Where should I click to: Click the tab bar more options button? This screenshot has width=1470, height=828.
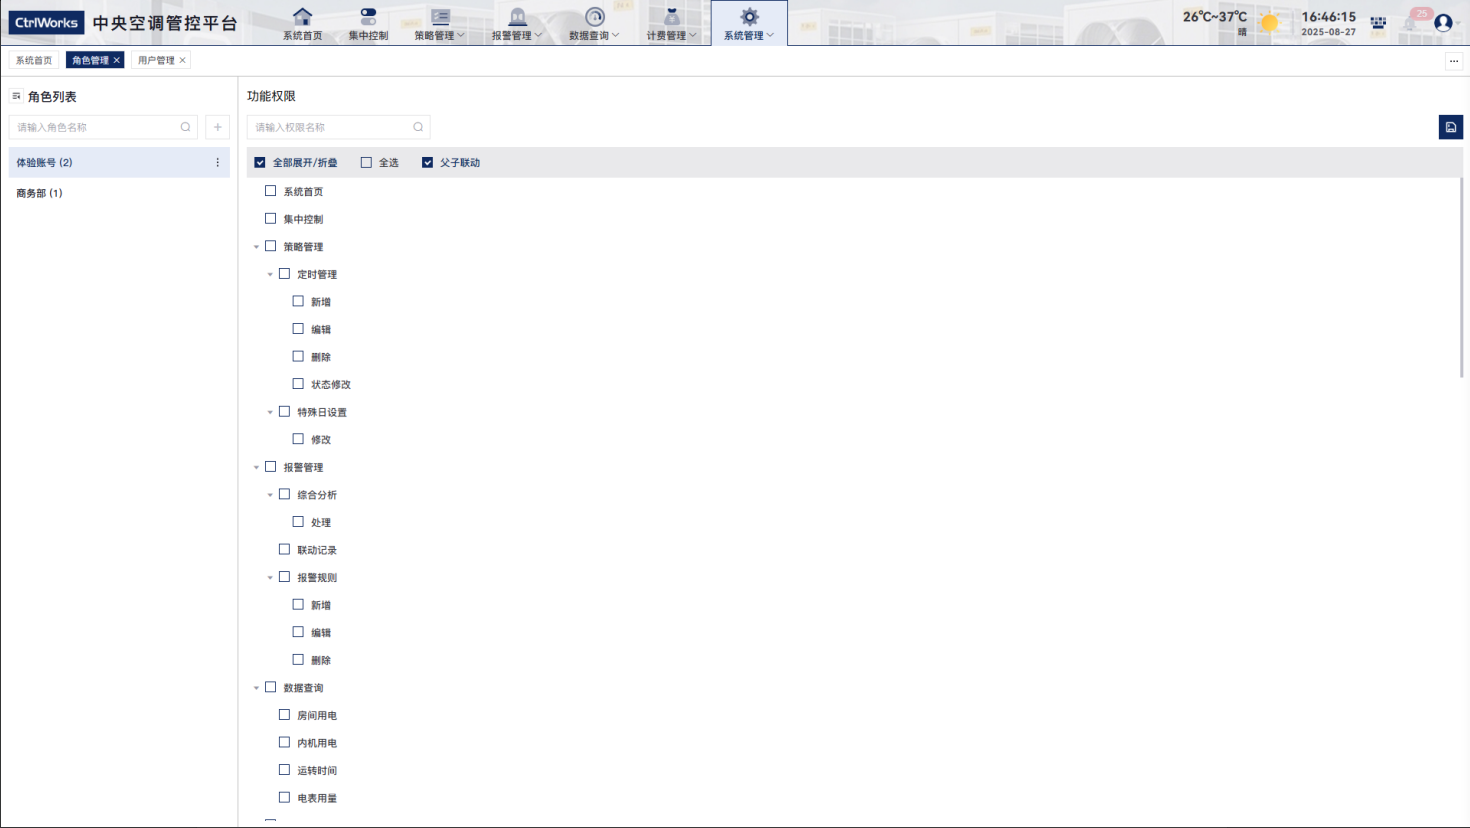point(1454,61)
